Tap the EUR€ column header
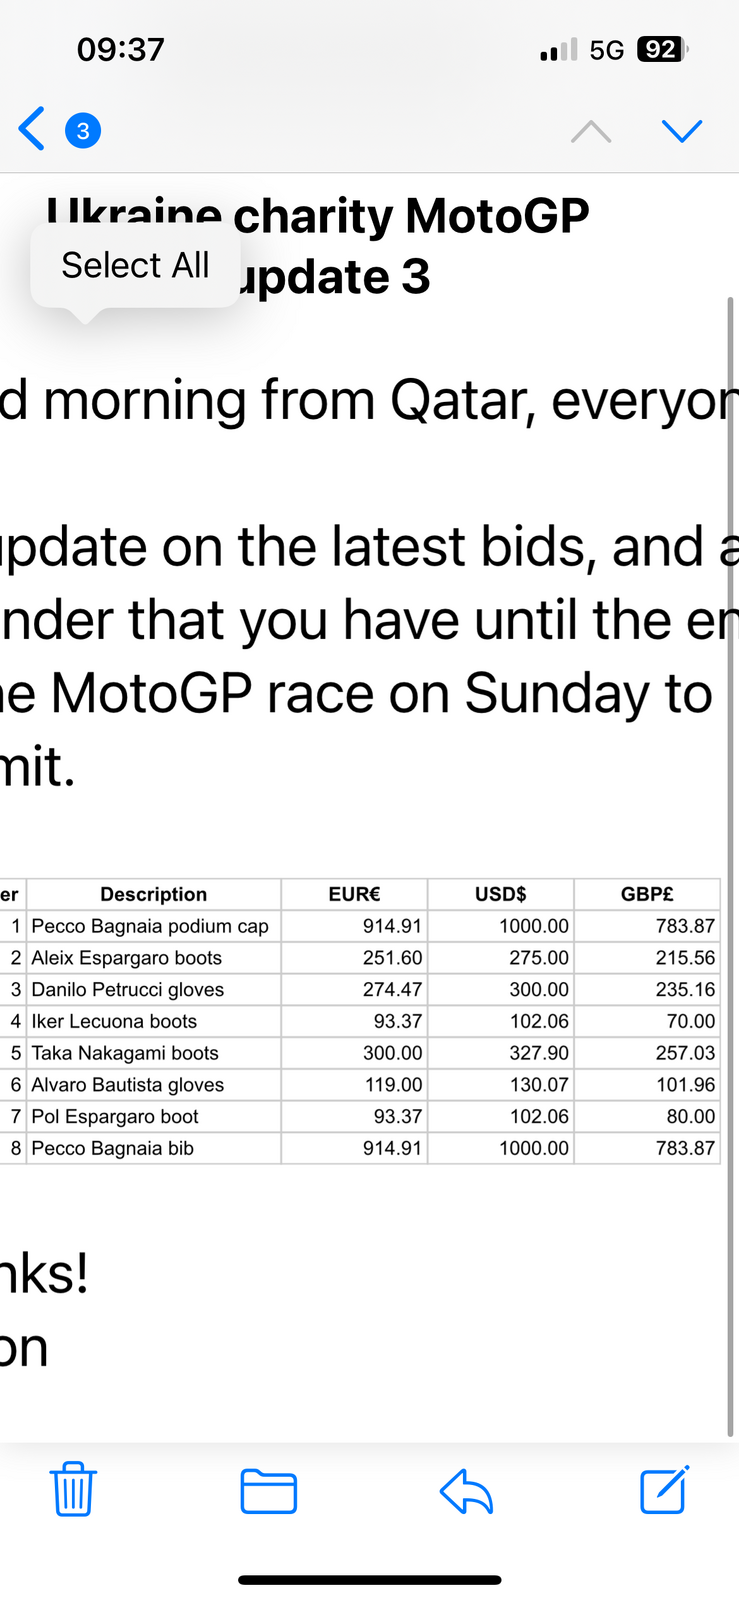 355,894
